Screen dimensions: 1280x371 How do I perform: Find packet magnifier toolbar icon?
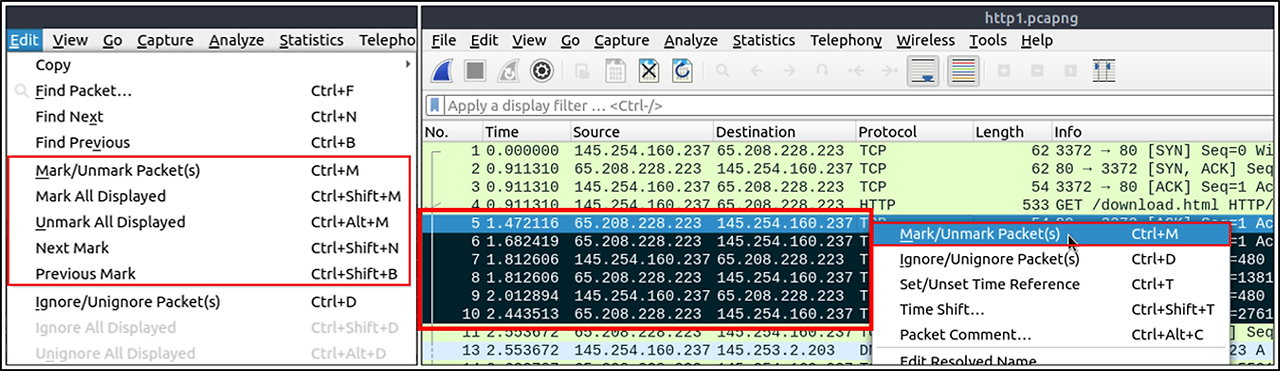point(723,71)
